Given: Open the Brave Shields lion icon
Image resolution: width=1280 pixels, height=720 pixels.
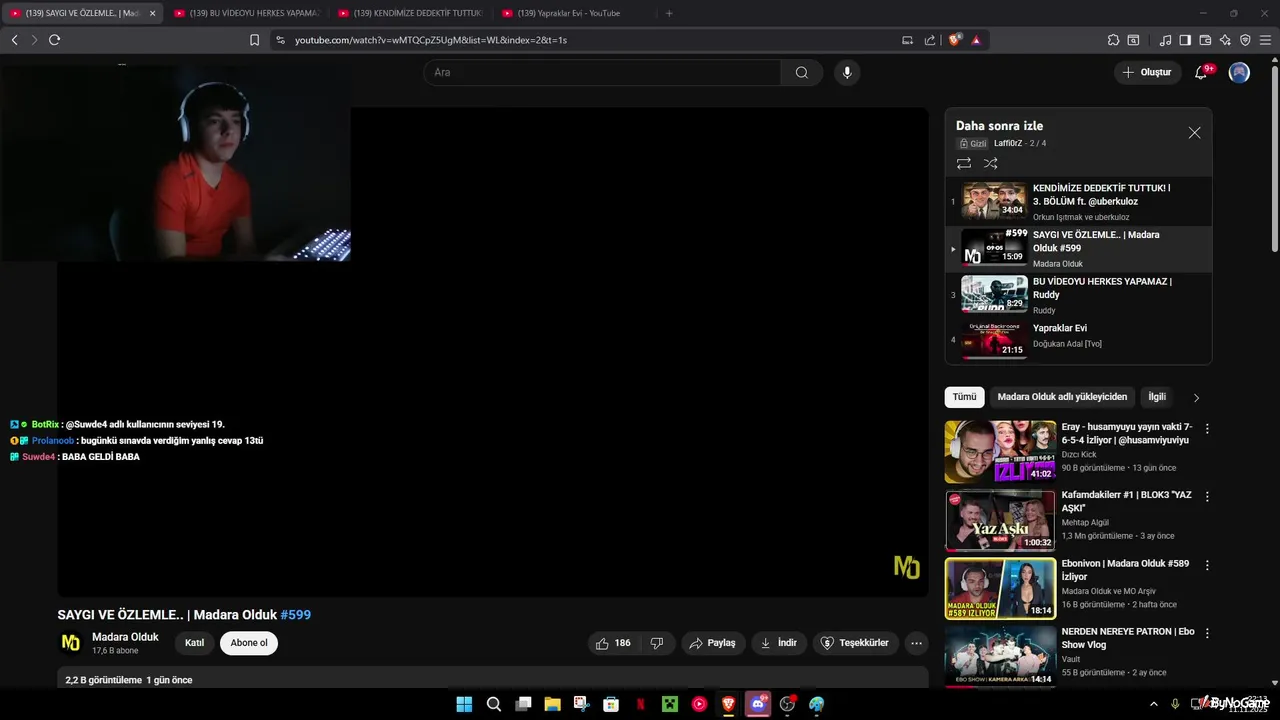Looking at the screenshot, I should [x=955, y=40].
